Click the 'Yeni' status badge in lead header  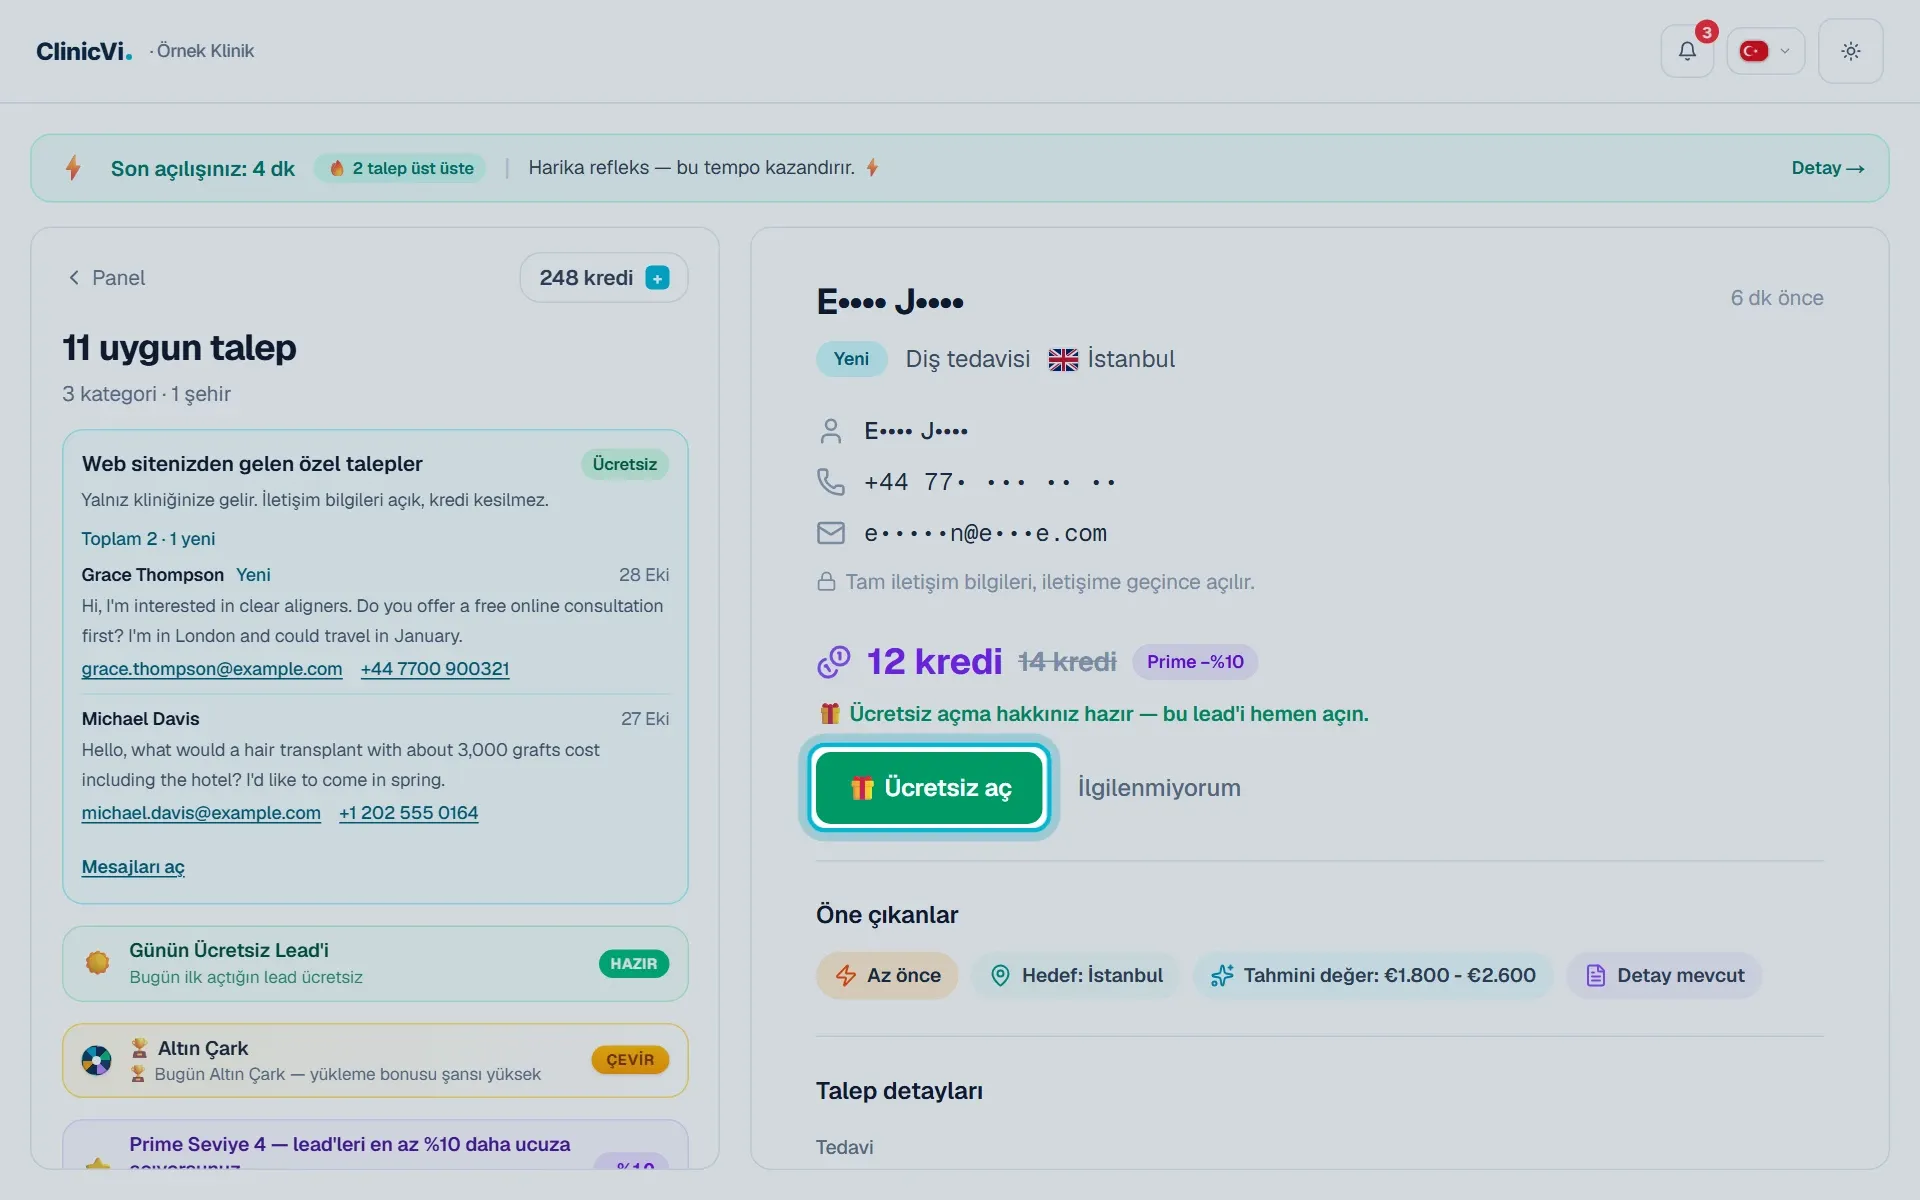pyautogui.click(x=851, y=359)
